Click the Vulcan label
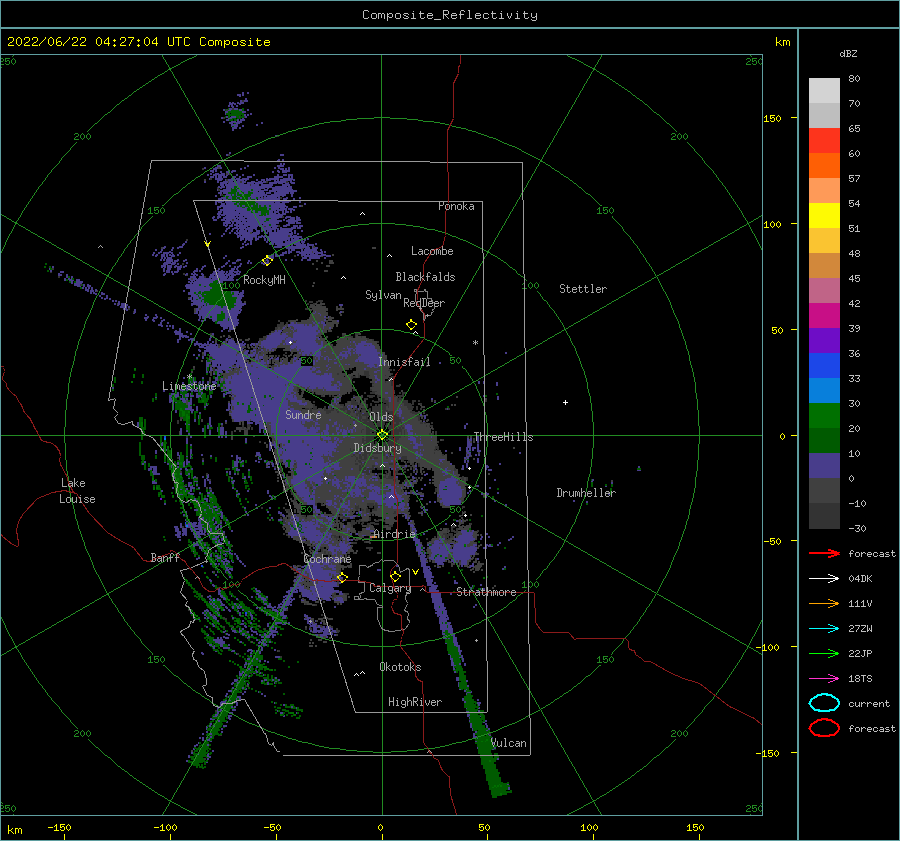Viewport: 900px width, 841px height. pos(509,743)
